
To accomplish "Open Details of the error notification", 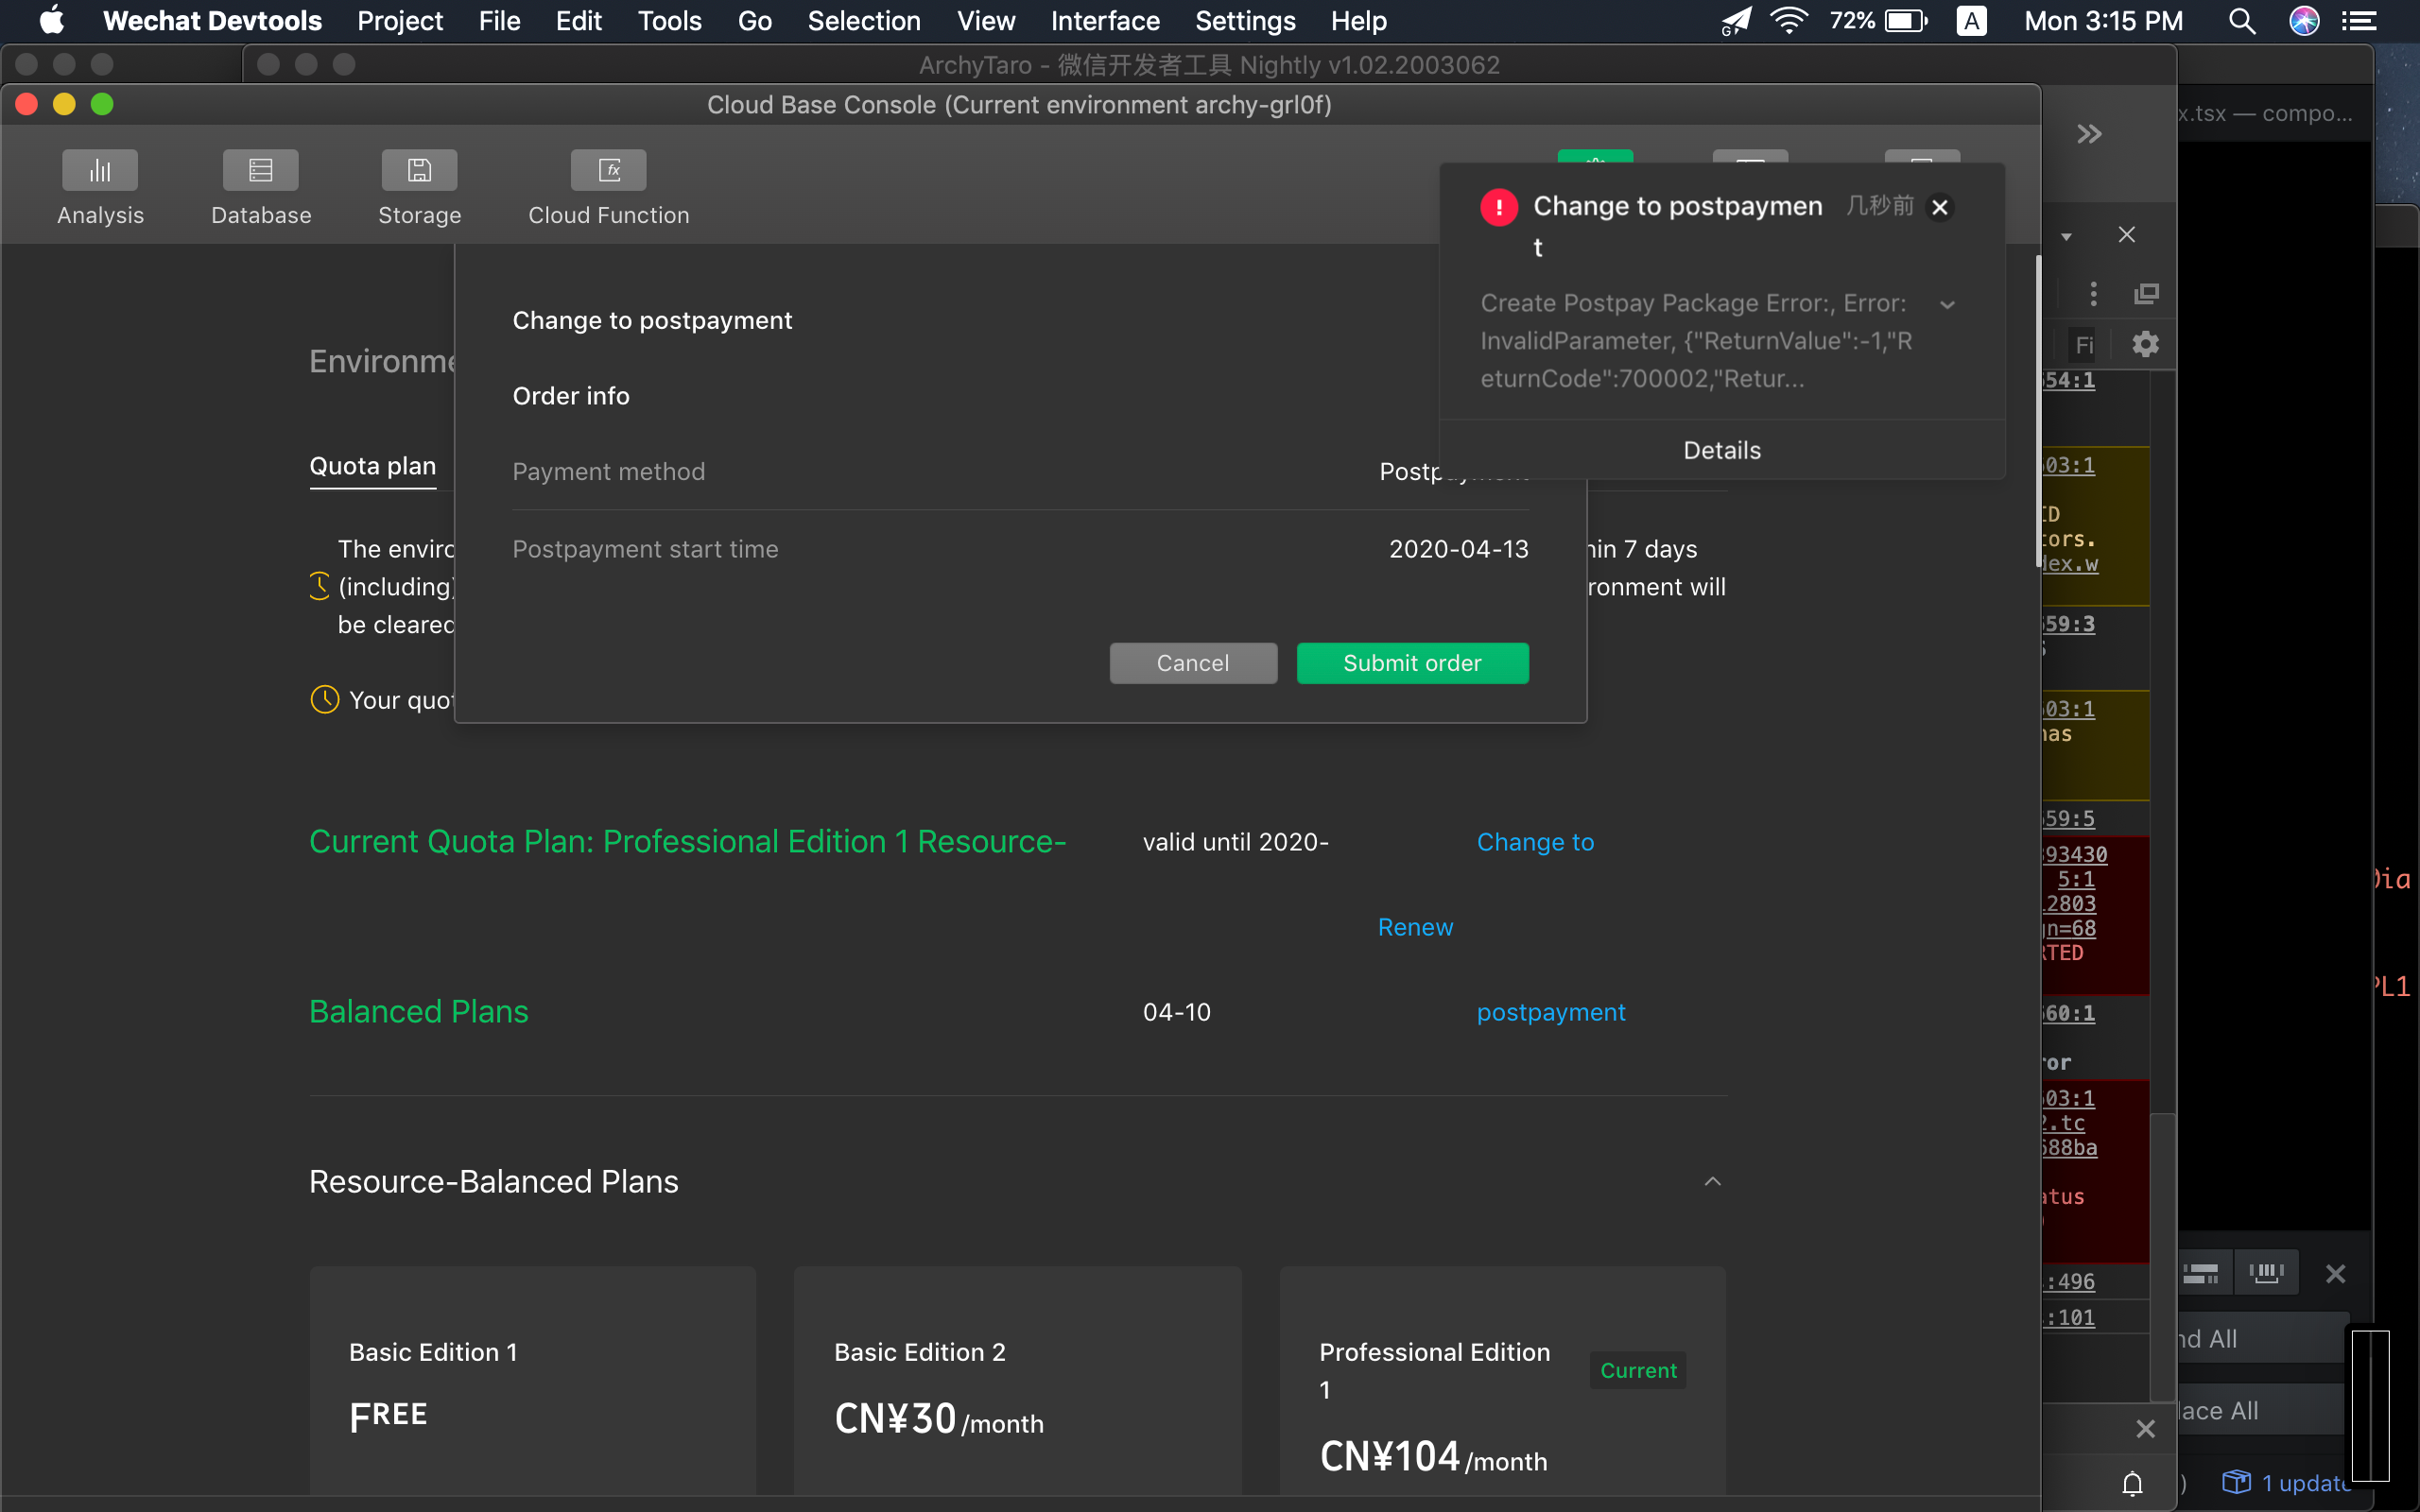I will point(1721,450).
